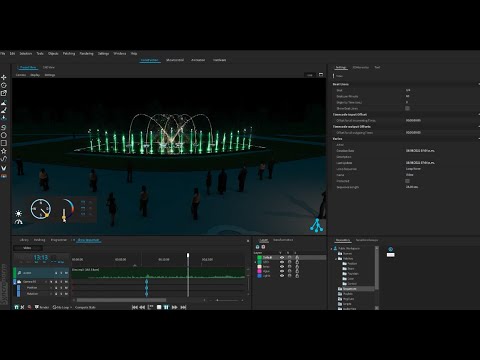
Task: Toggle visibility of the magenta layer
Action: (282, 271)
